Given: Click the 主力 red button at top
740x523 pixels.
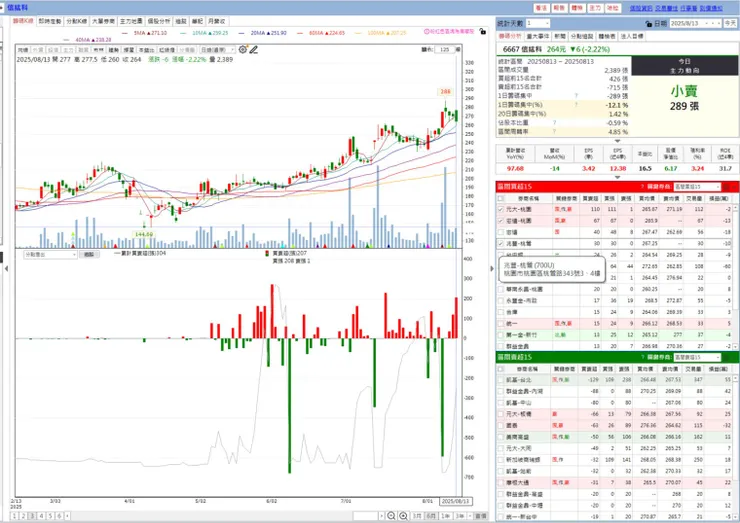Looking at the screenshot, I should 595,8.
